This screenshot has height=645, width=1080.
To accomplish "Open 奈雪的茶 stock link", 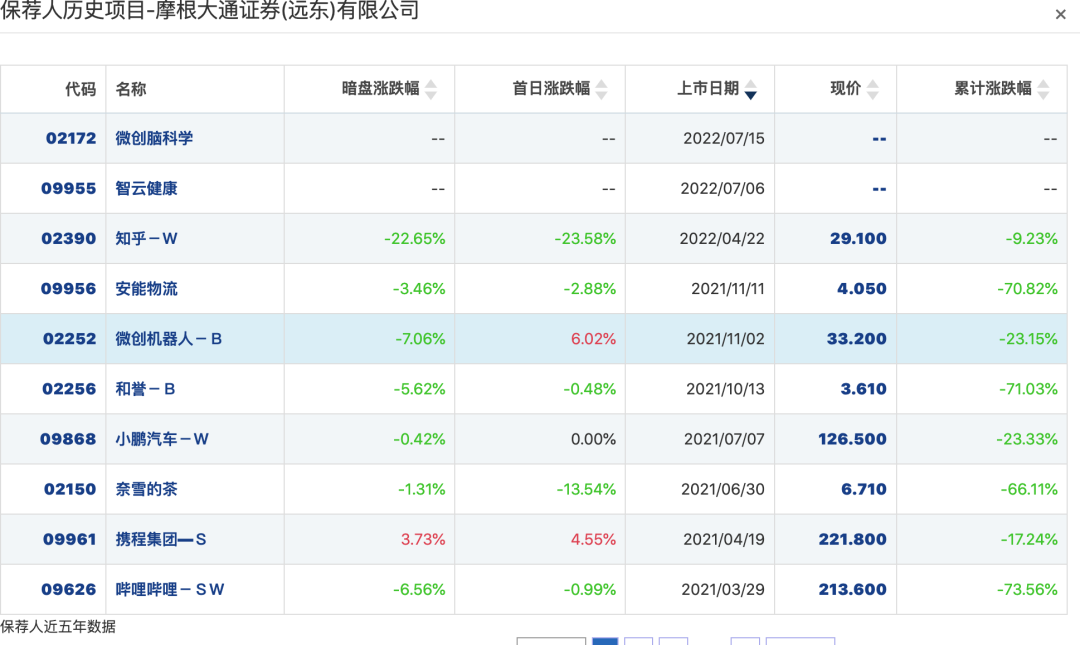I will click(146, 489).
